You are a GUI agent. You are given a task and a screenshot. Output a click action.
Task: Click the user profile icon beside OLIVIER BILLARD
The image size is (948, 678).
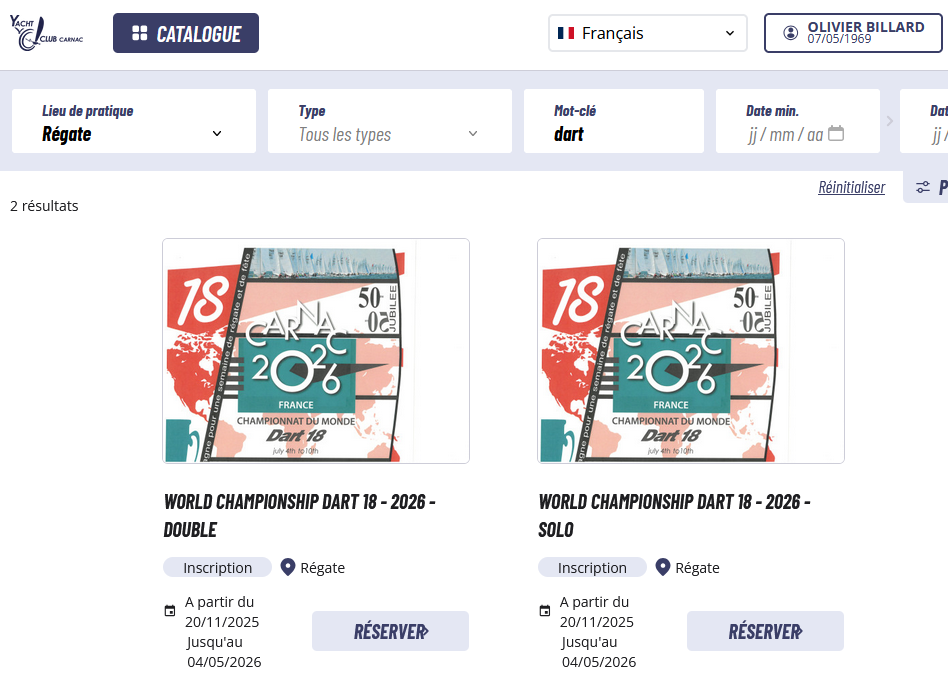(791, 31)
